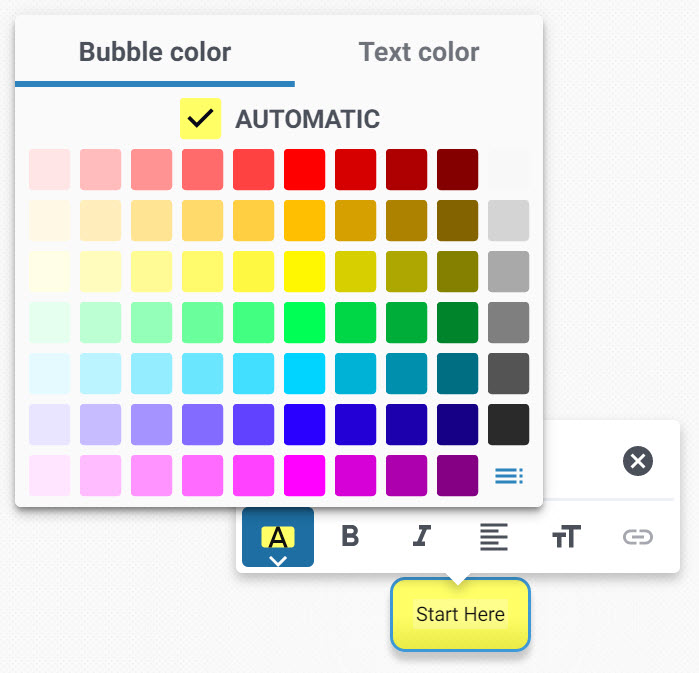Choose the magenta swatch in bottom row
The image size is (699, 673).
(304, 475)
